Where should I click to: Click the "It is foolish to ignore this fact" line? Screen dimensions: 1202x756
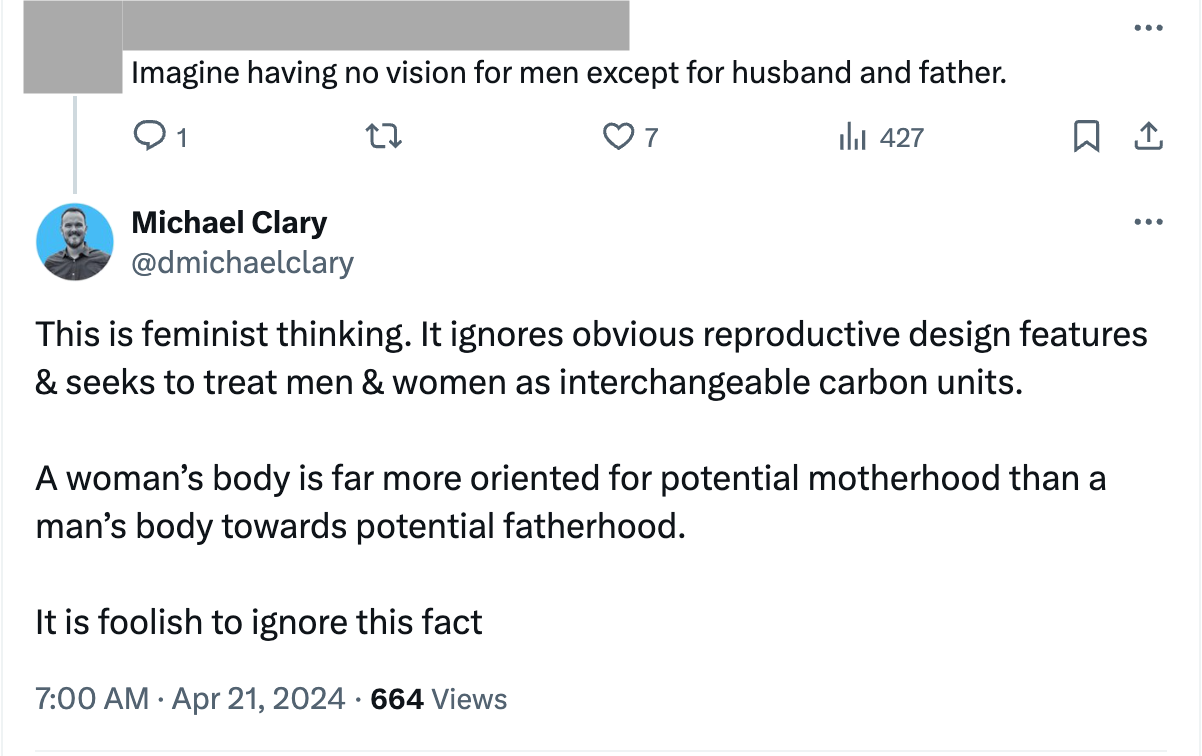pos(259,622)
